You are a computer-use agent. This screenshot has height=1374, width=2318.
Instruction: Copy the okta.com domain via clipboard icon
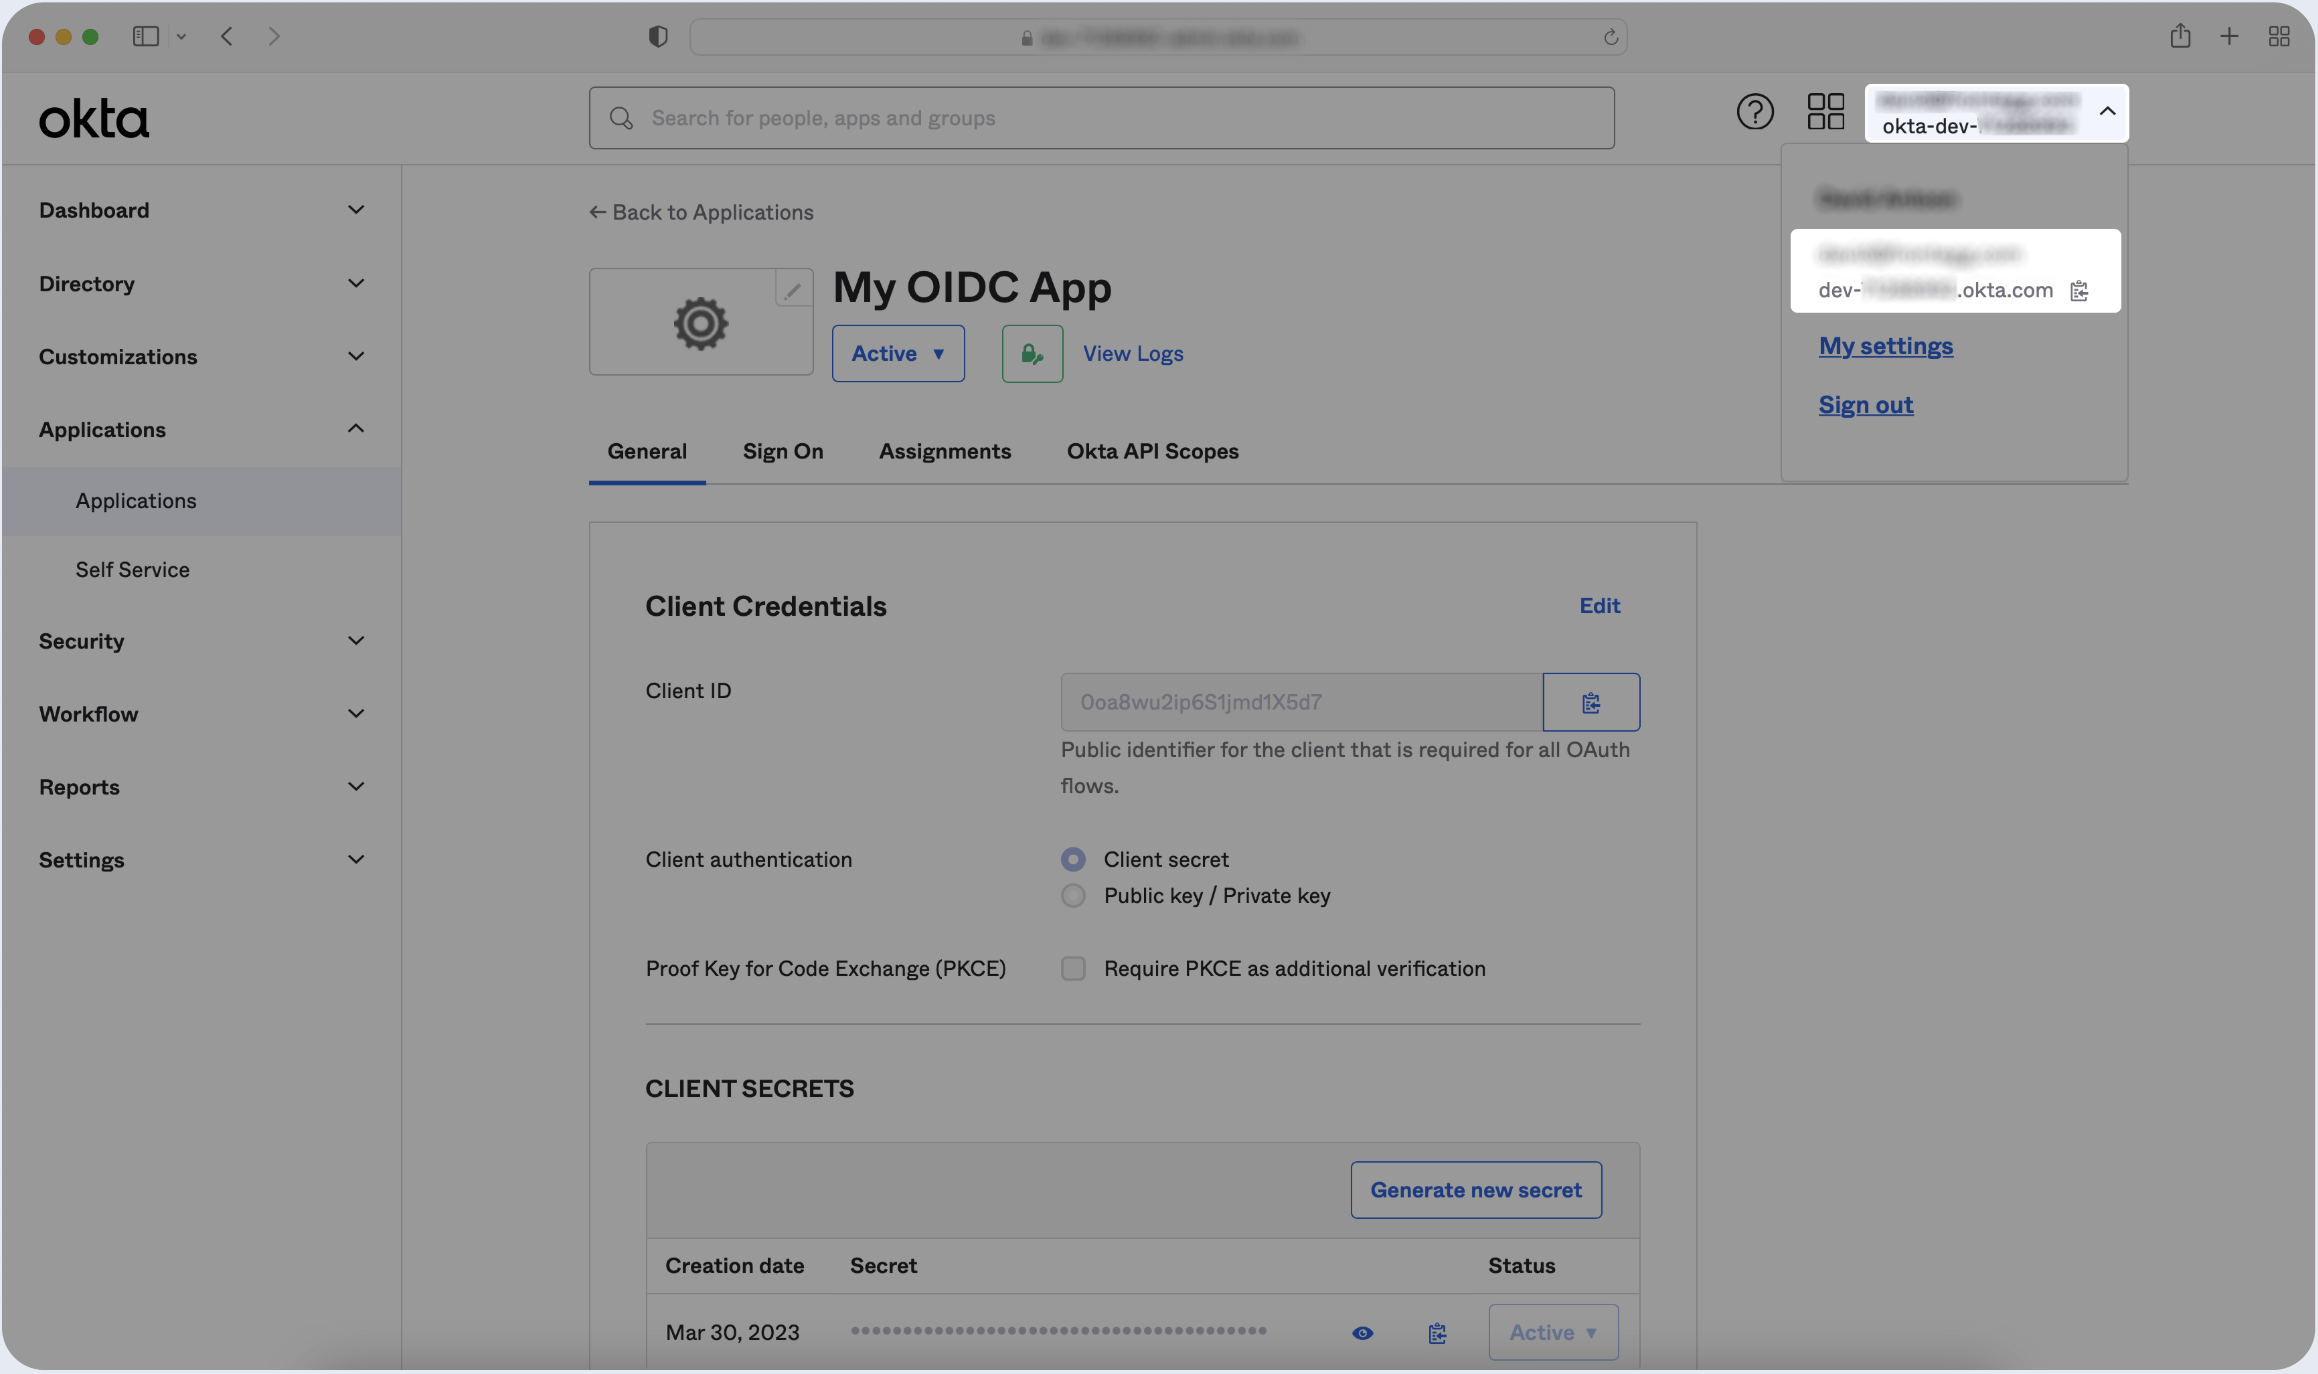pos(2079,291)
